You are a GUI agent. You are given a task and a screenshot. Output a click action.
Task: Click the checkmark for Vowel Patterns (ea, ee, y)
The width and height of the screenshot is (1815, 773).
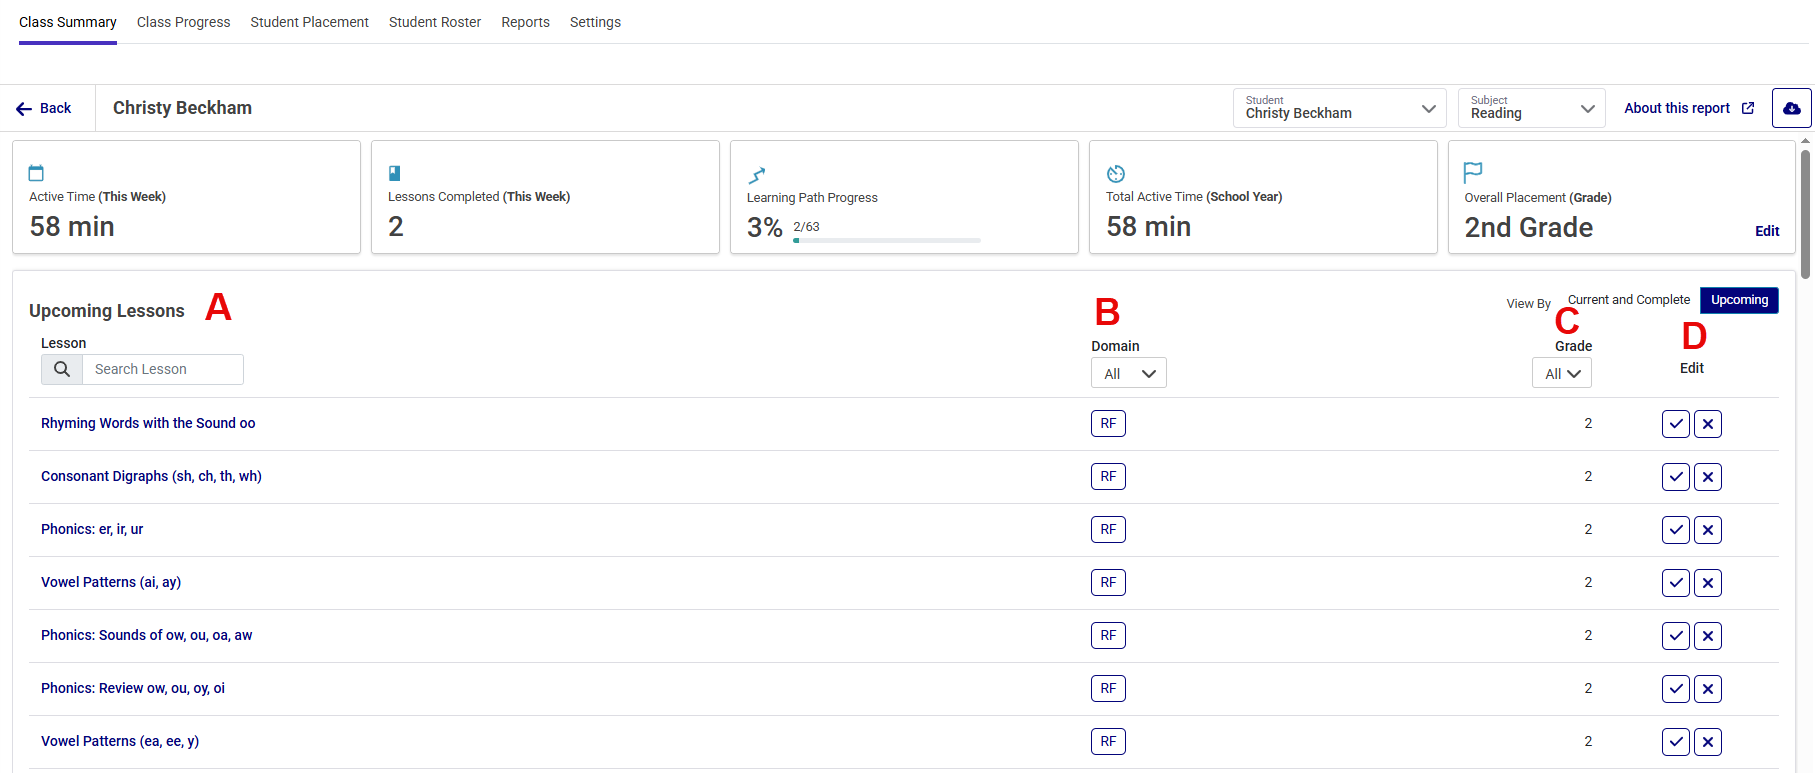point(1675,742)
